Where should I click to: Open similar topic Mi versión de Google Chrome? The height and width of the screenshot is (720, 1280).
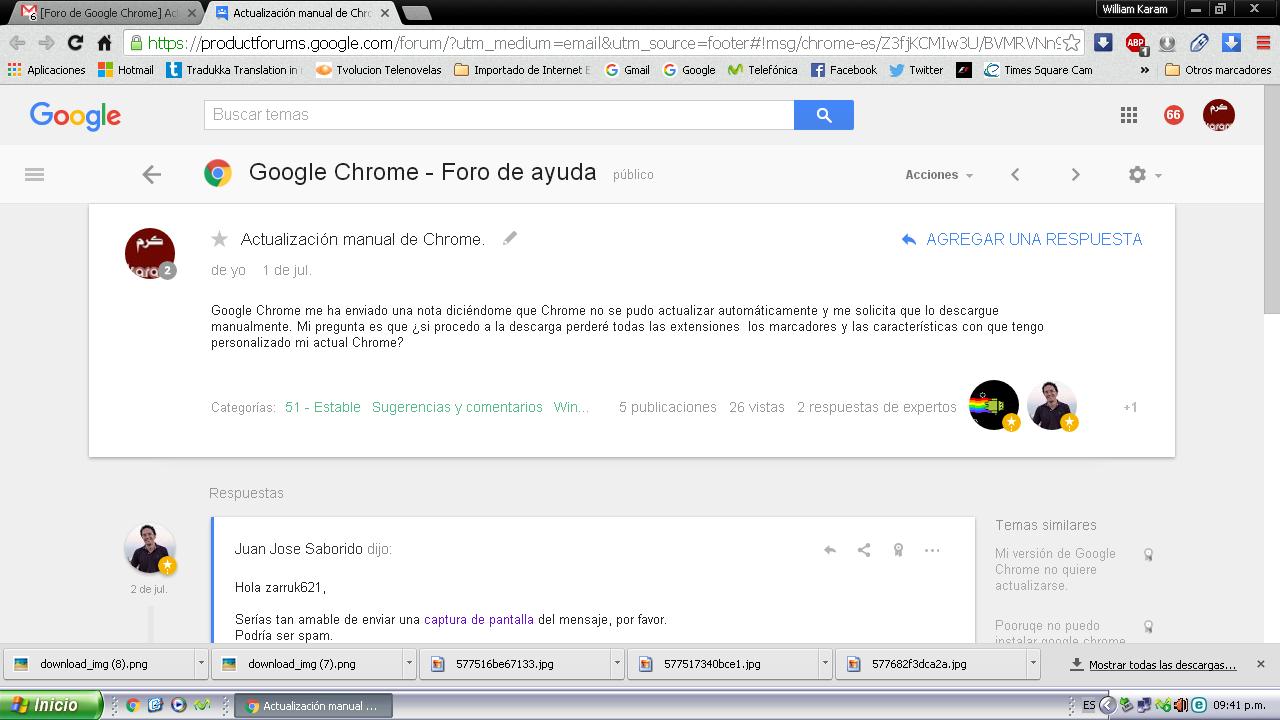point(1055,569)
